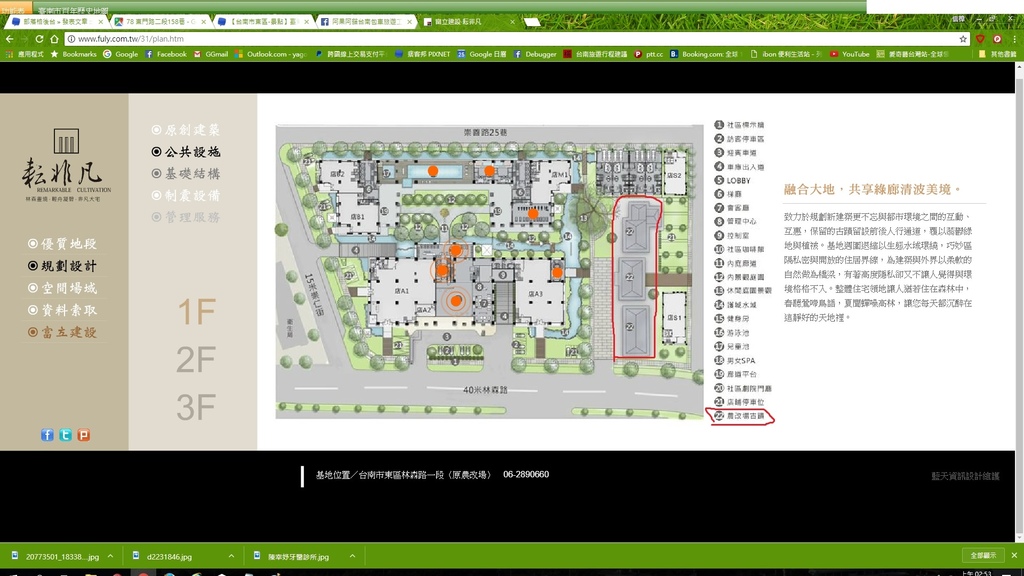
Task: Open a new tab with the new-tab button
Action: pyautogui.click(x=532, y=22)
